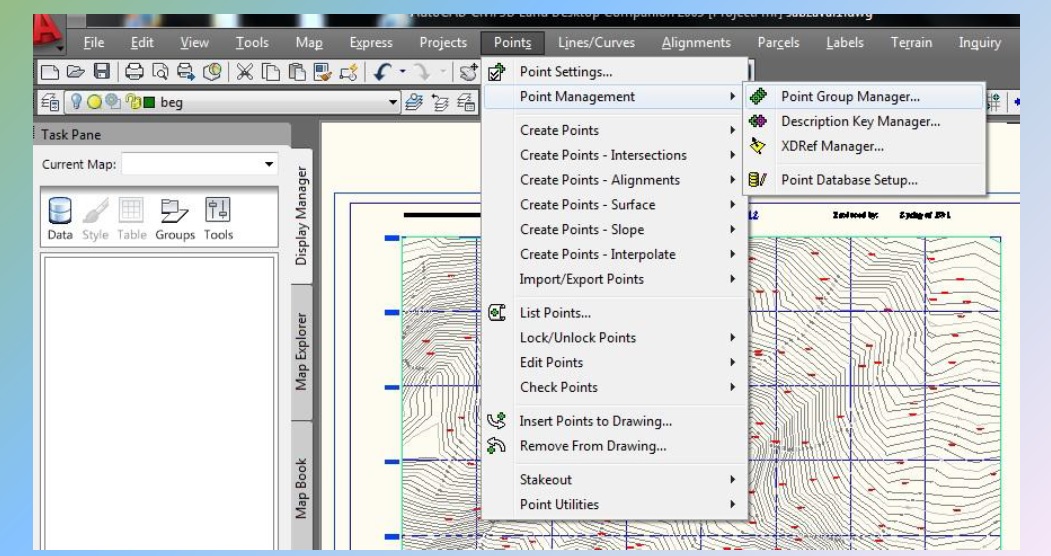Screen dimensions: 1051x556
Task: Toggle freeze sun icon for beg layer
Action: click(95, 102)
